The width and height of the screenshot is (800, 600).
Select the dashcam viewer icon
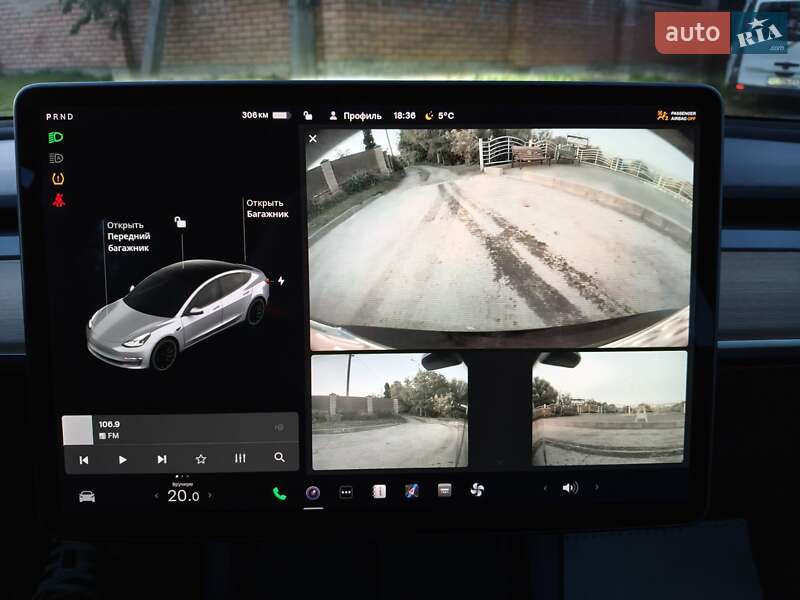point(312,491)
